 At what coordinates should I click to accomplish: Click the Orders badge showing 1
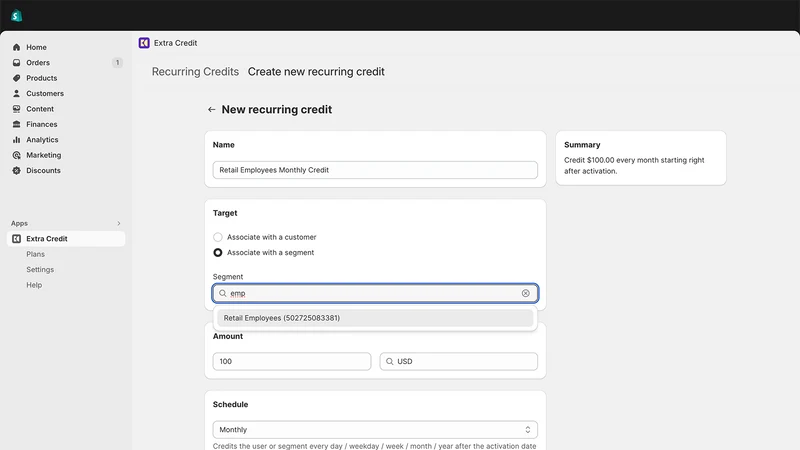coord(117,63)
